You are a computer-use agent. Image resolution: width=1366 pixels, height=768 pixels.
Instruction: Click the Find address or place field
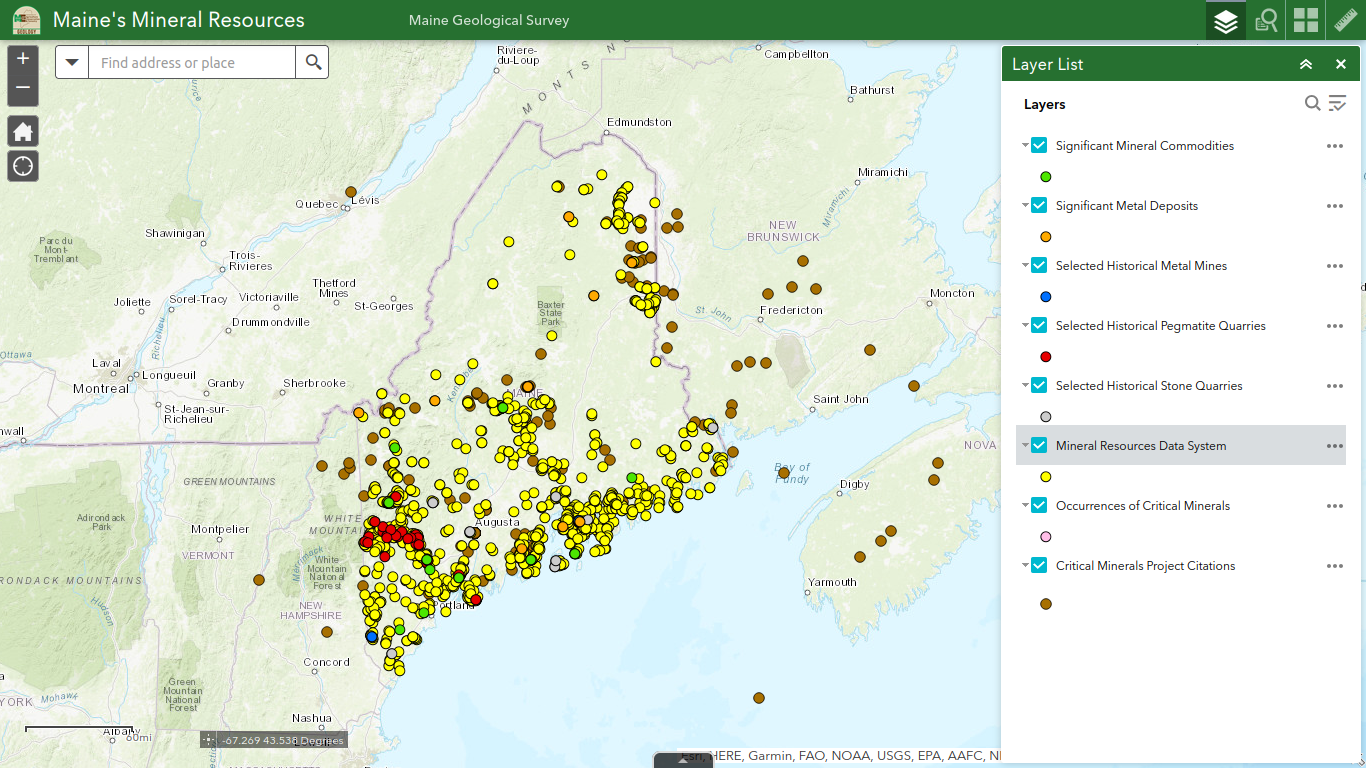tap(192, 62)
